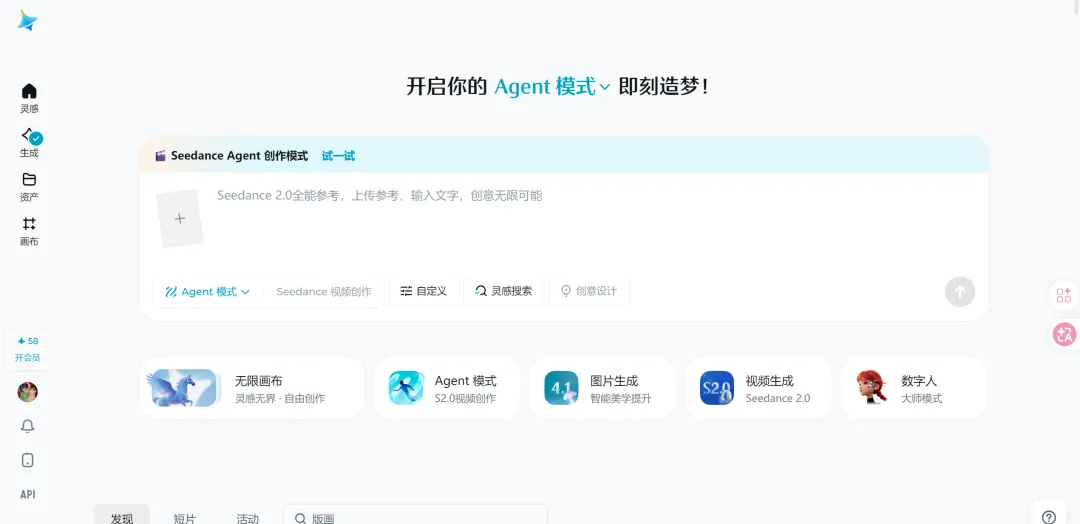
Task: Click the sliders icon on the 自定义 button
Action: tap(406, 291)
